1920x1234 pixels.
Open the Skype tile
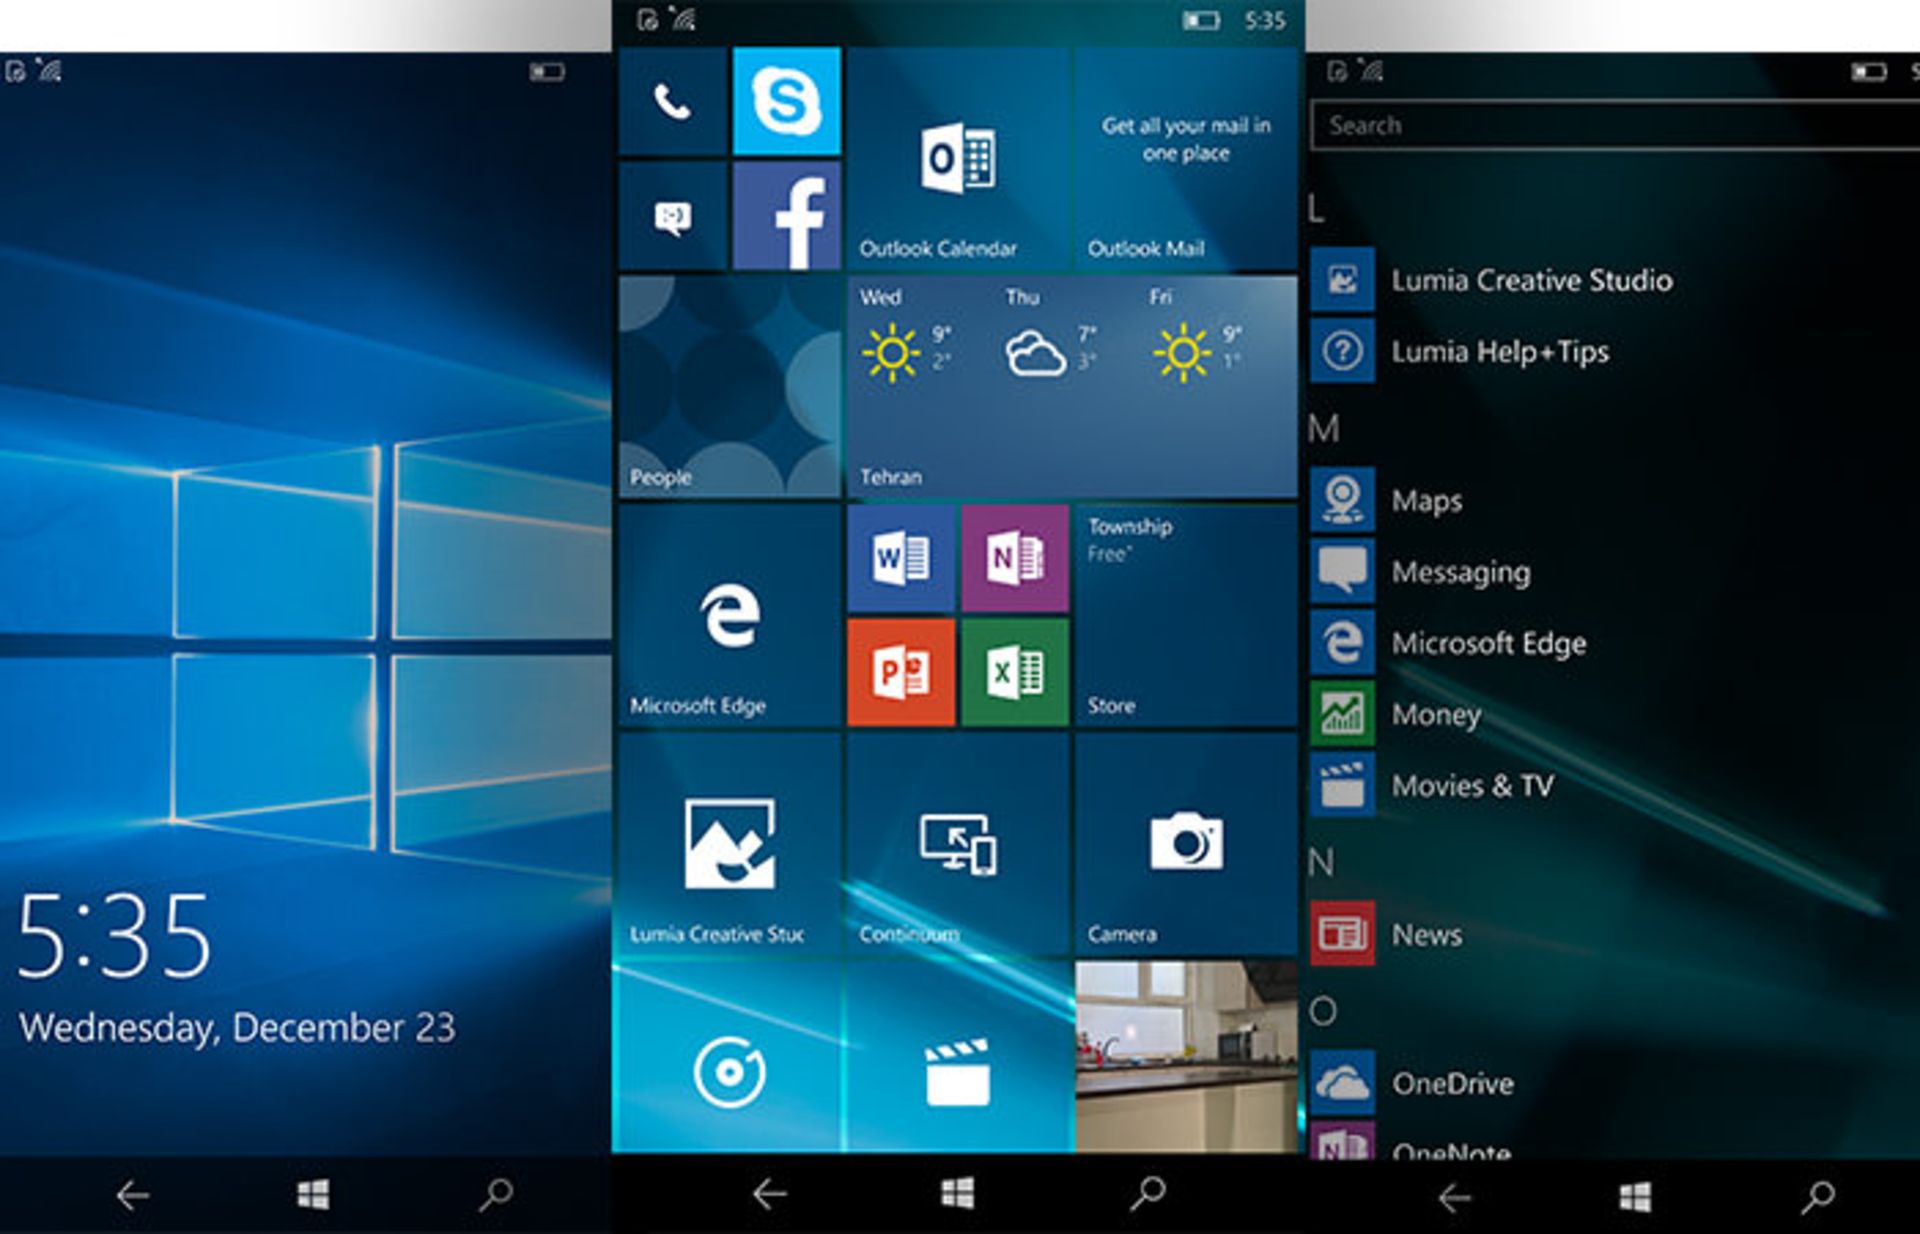(x=789, y=103)
